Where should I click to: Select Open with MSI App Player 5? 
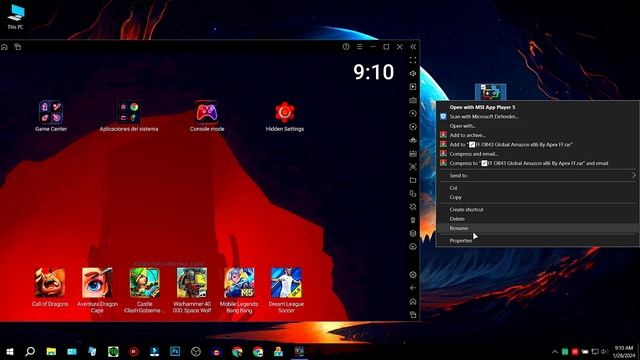(x=537, y=107)
